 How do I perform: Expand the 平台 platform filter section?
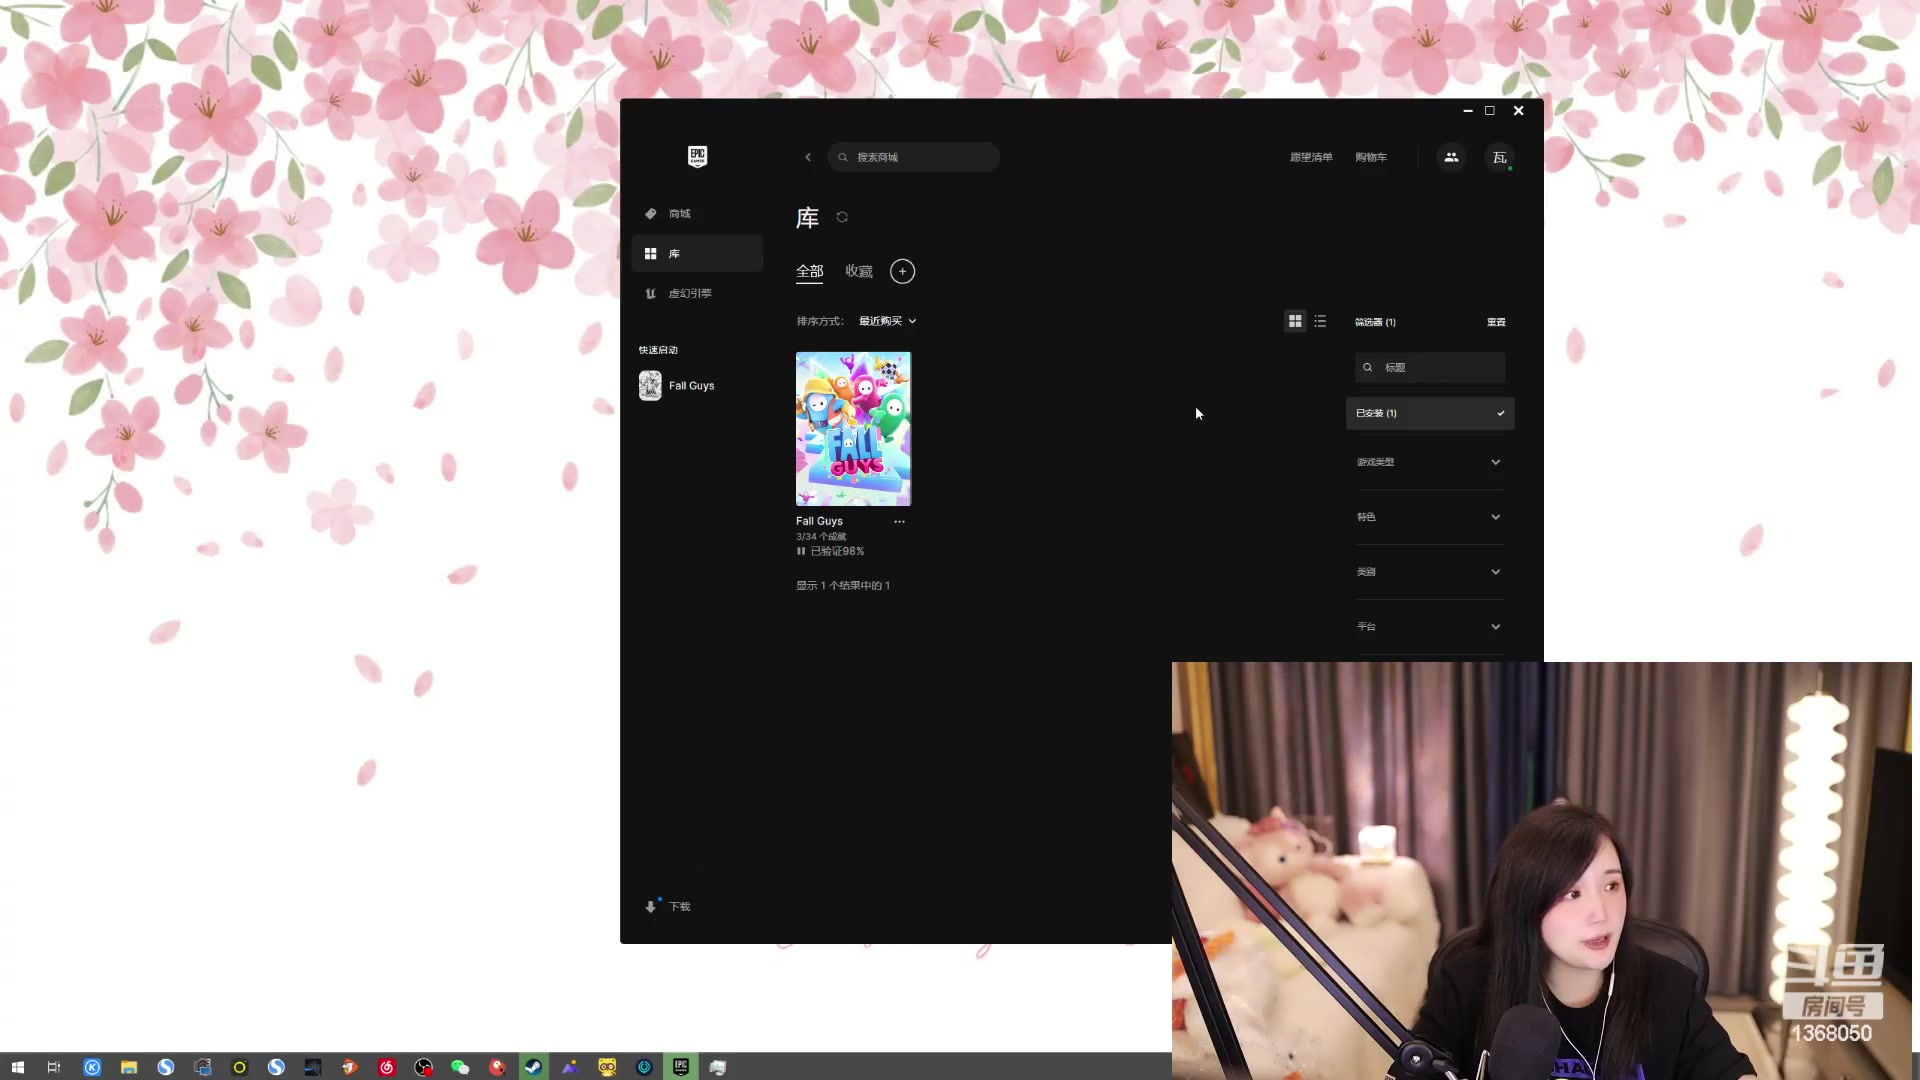pyautogui.click(x=1430, y=627)
